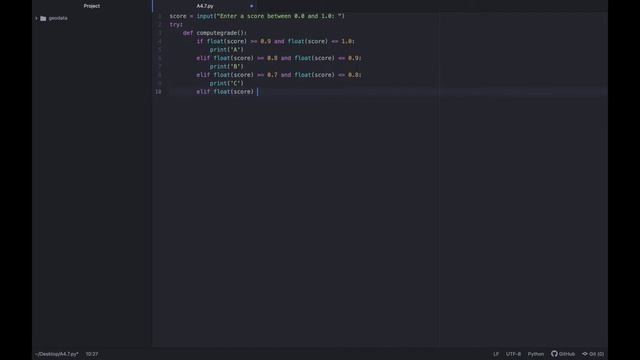Click the GitHub octocat icon in status bar
Screen dimensions: 640x360
coord(554,354)
